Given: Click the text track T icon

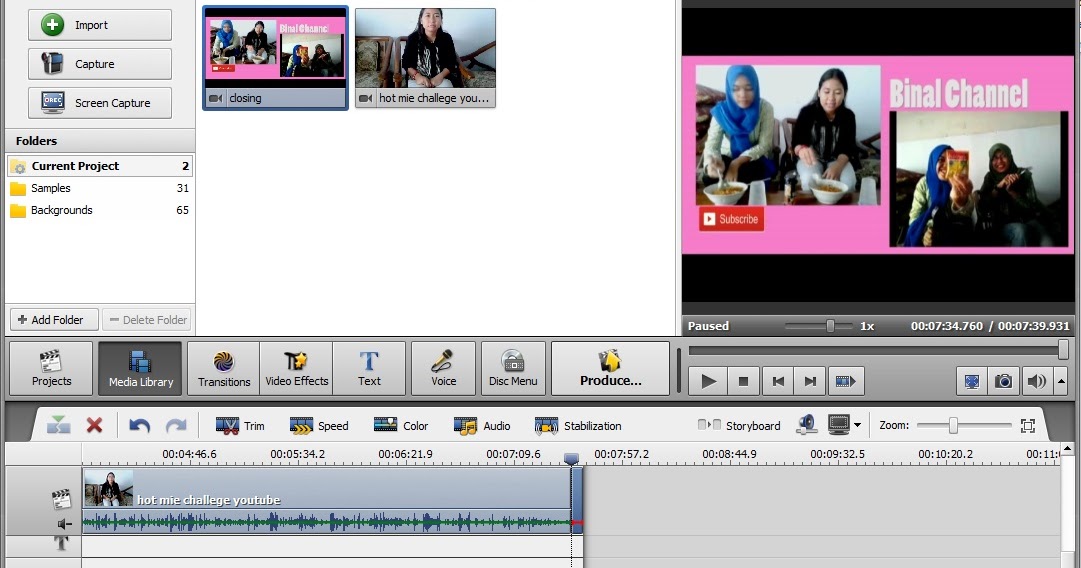Looking at the screenshot, I should point(61,543).
